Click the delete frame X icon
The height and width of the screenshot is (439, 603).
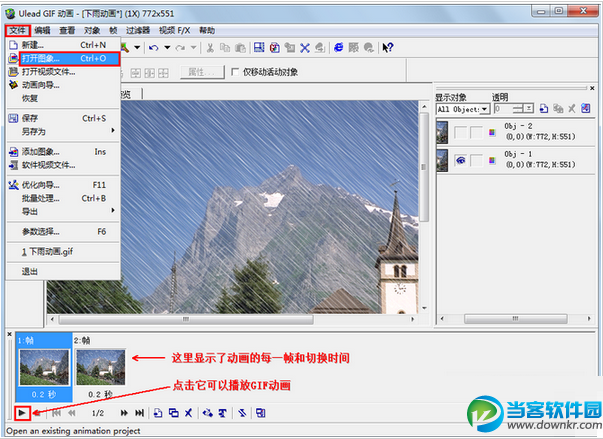point(188,413)
